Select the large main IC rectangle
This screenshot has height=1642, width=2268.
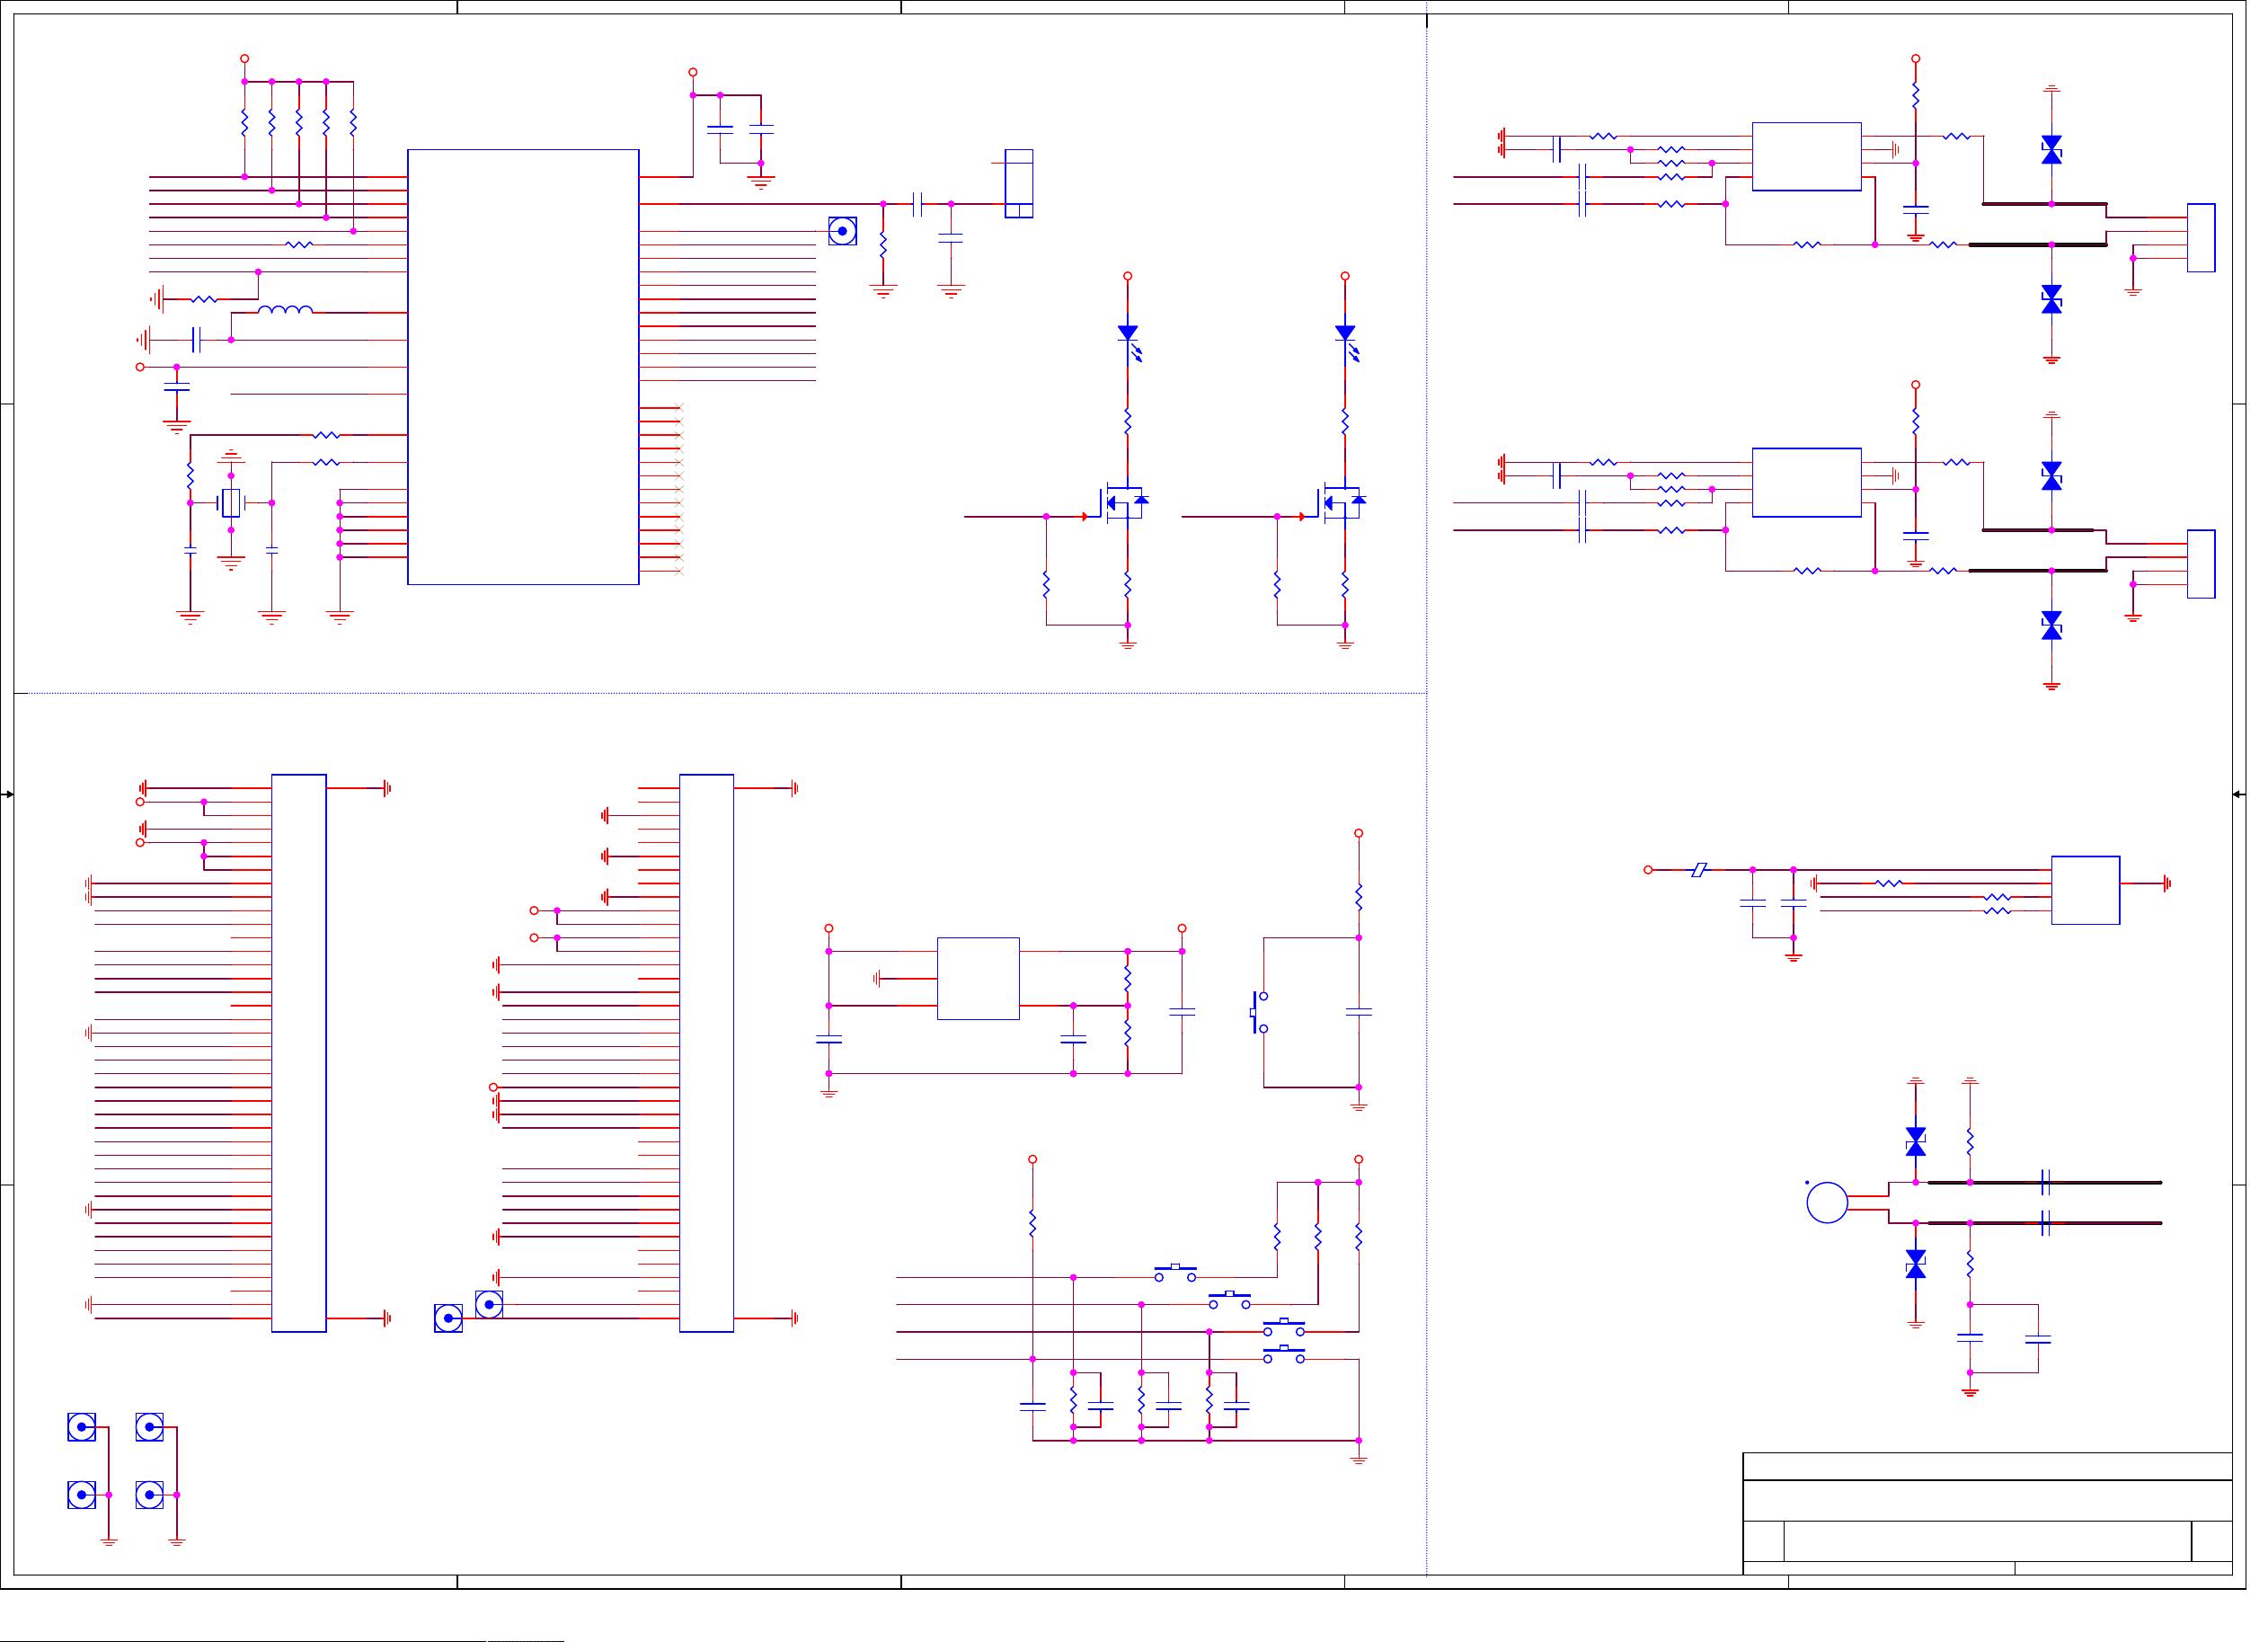(x=523, y=366)
